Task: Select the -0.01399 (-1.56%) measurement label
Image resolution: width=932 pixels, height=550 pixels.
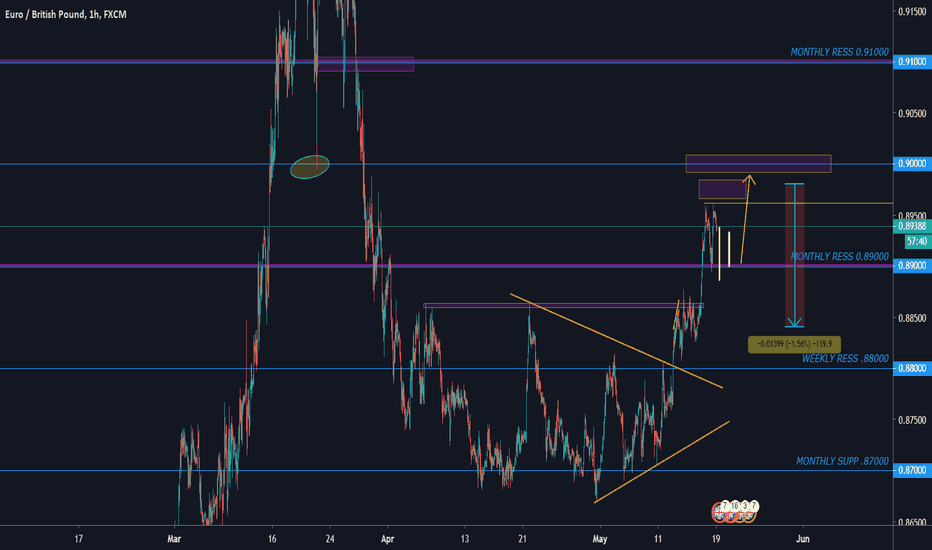Action: pyautogui.click(x=794, y=344)
